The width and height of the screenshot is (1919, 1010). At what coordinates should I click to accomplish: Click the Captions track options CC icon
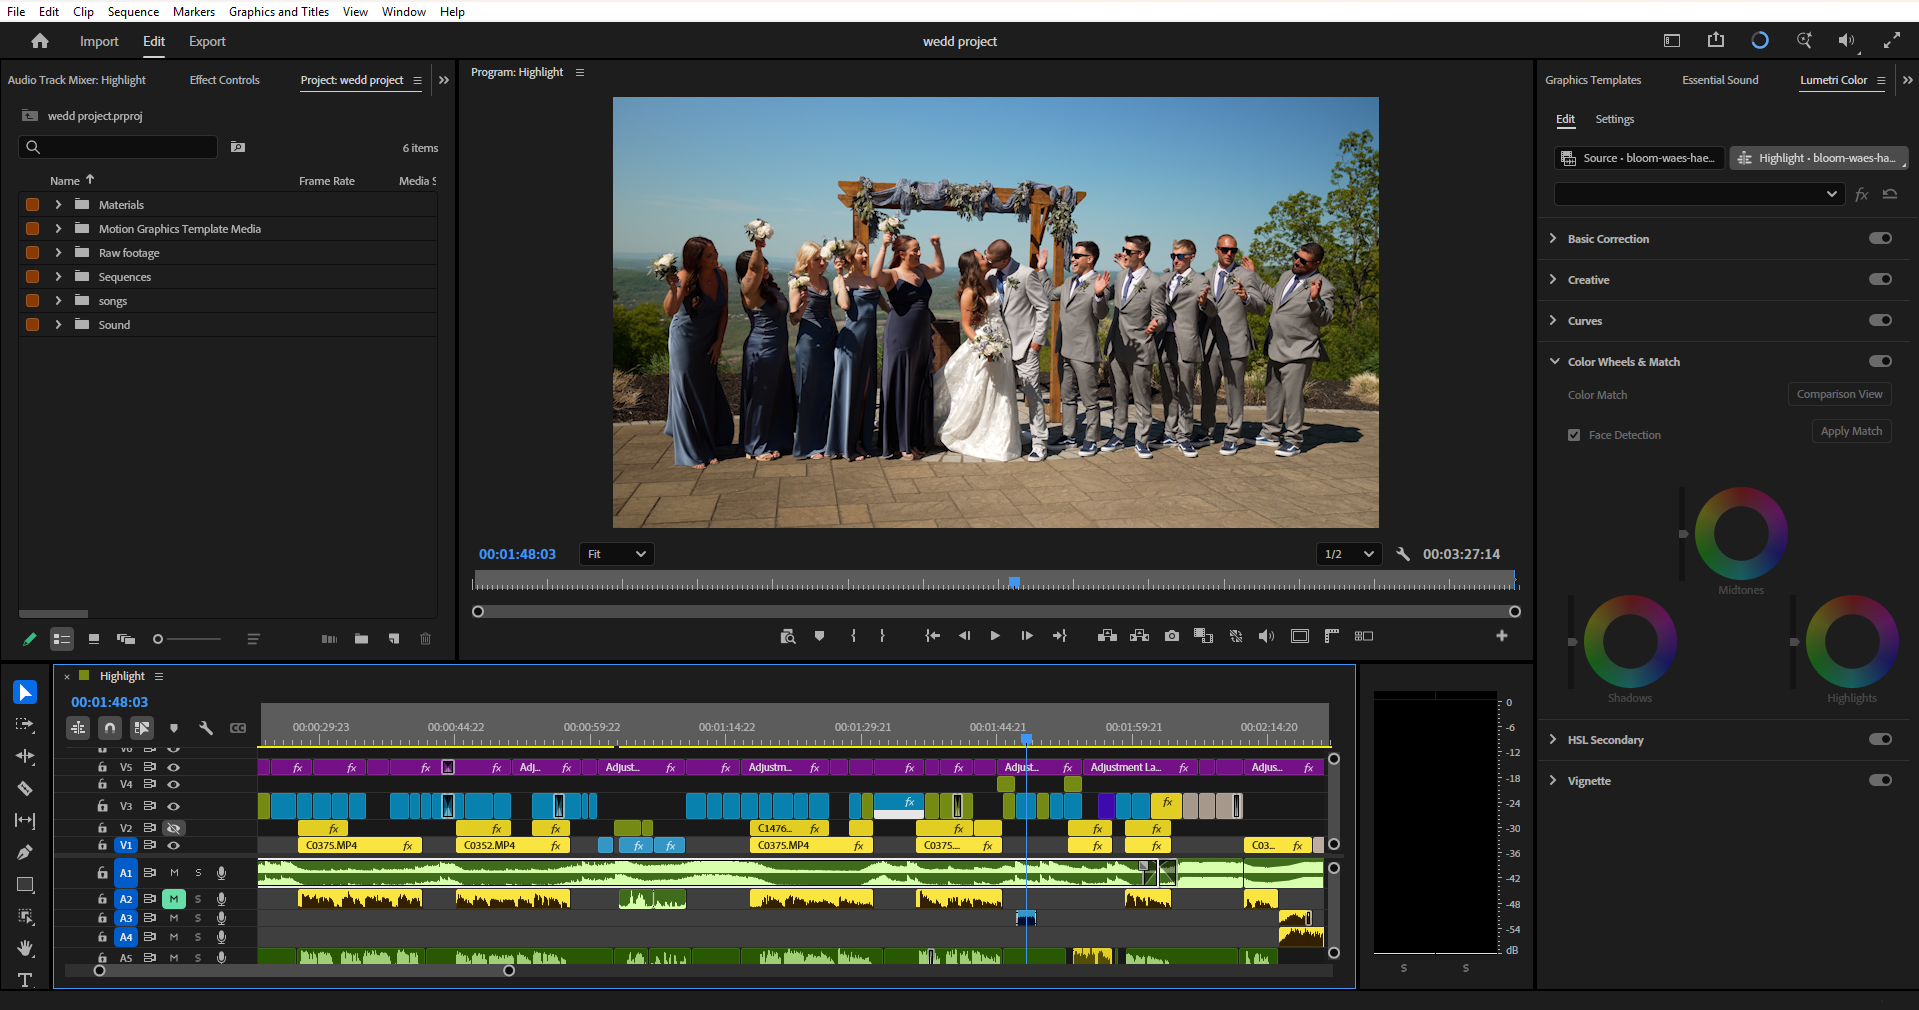(x=238, y=728)
